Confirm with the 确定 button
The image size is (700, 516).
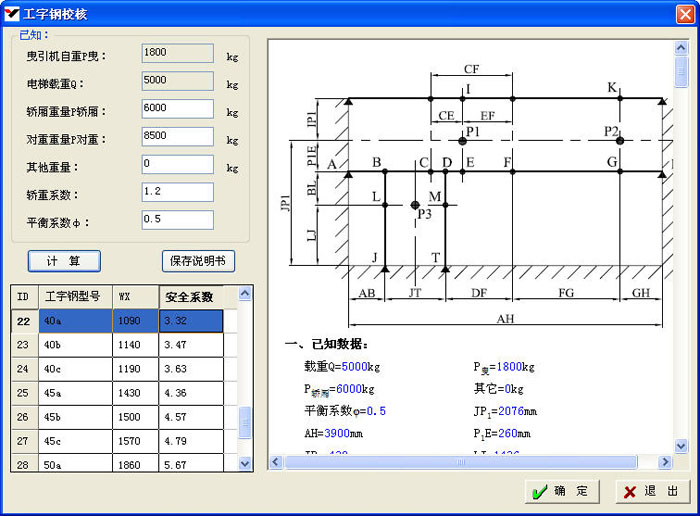[562, 491]
